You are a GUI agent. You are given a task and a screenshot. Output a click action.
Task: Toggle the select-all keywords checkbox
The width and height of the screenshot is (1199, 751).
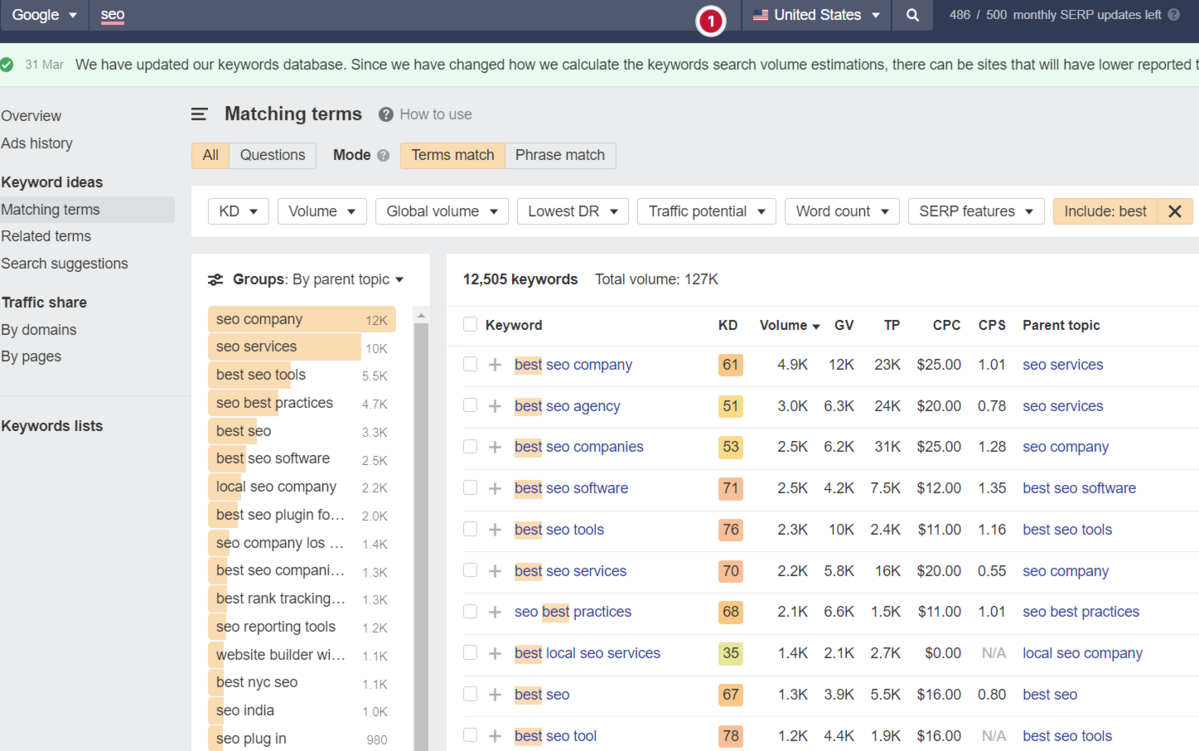[469, 325]
